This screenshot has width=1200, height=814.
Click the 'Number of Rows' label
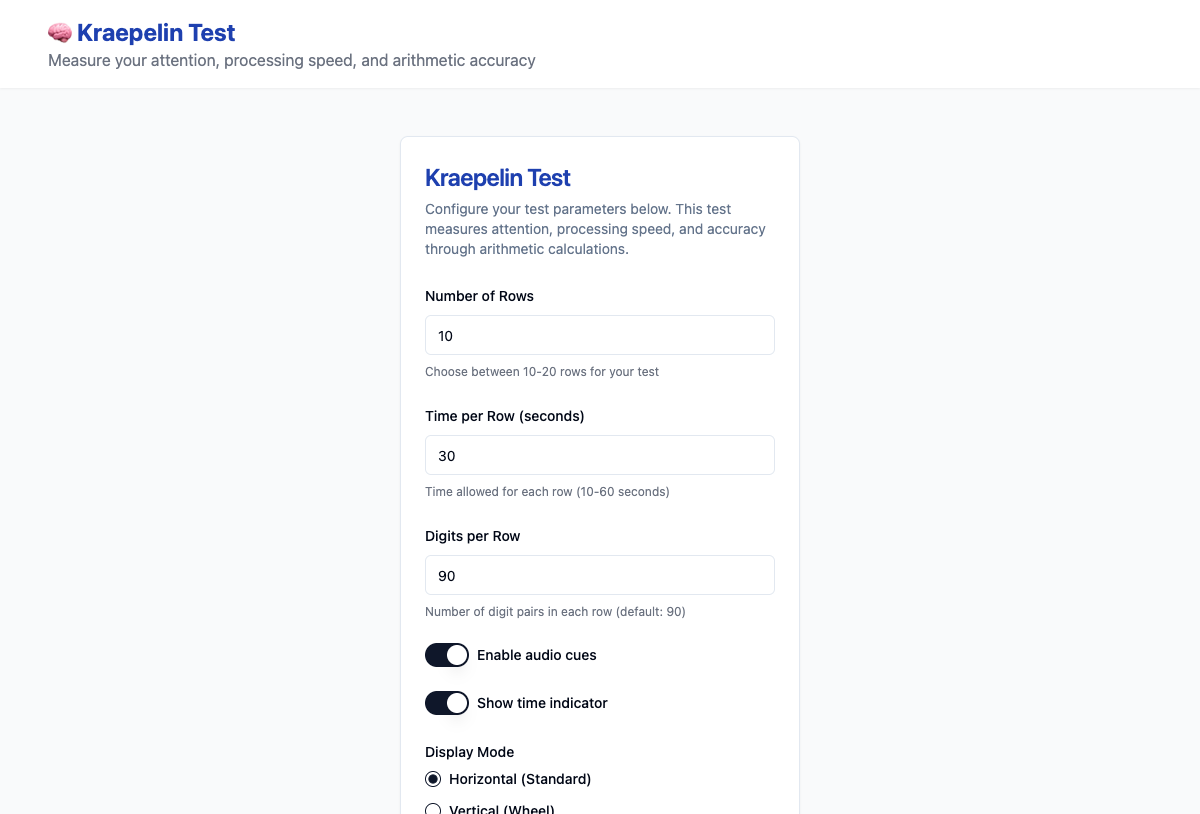point(479,296)
